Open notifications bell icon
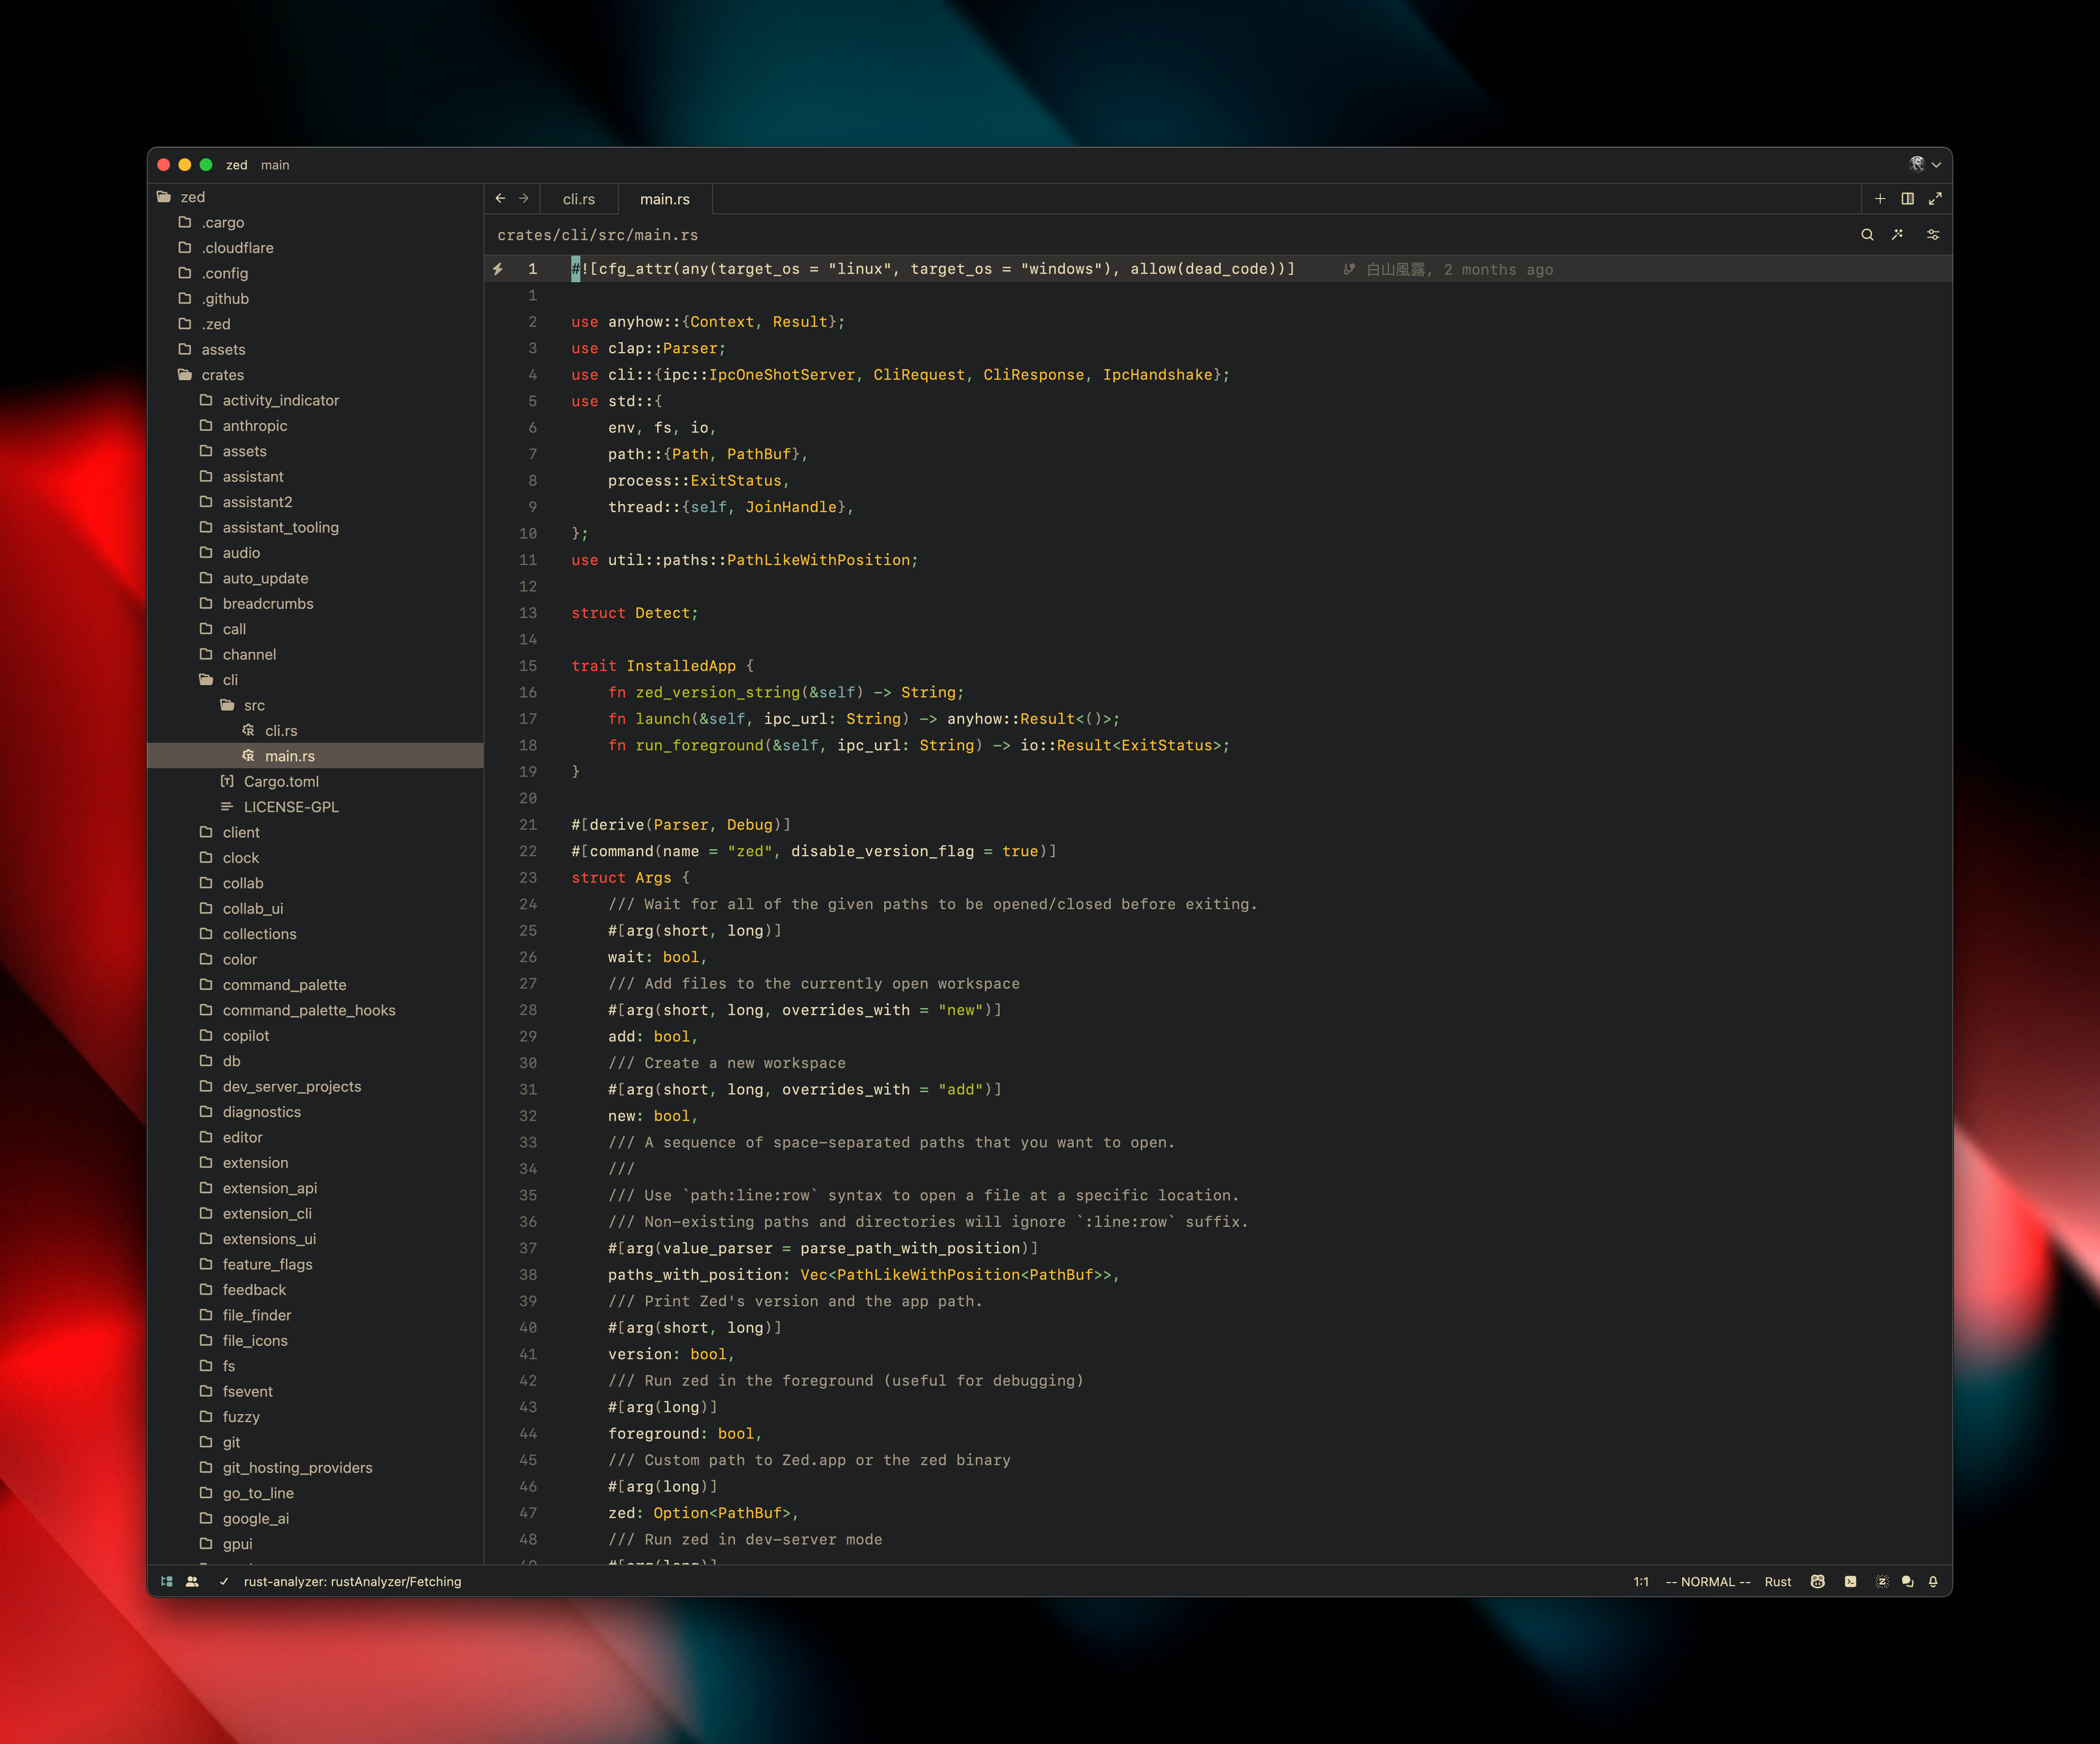The width and height of the screenshot is (2100, 1744). tap(1933, 1581)
